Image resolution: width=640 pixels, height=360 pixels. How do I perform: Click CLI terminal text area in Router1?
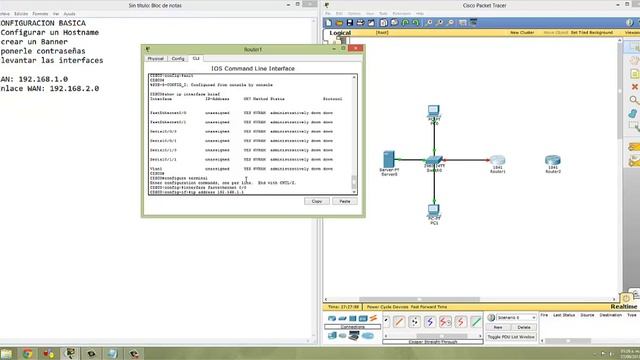(250, 134)
